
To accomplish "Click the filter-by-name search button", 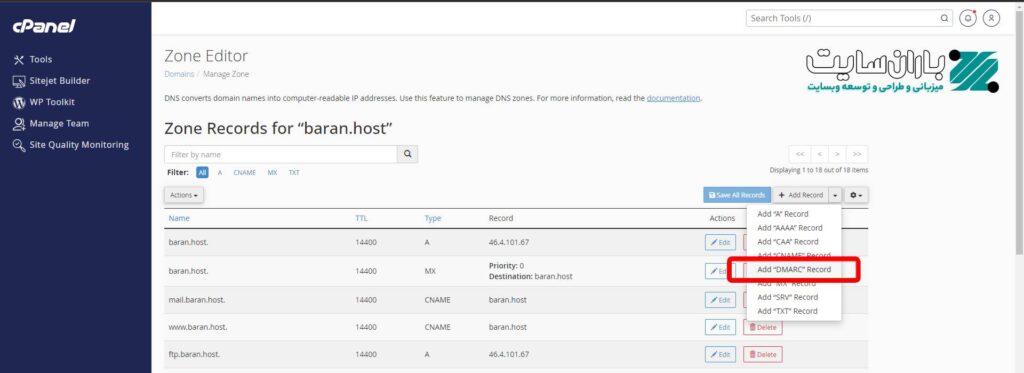I will point(408,155).
